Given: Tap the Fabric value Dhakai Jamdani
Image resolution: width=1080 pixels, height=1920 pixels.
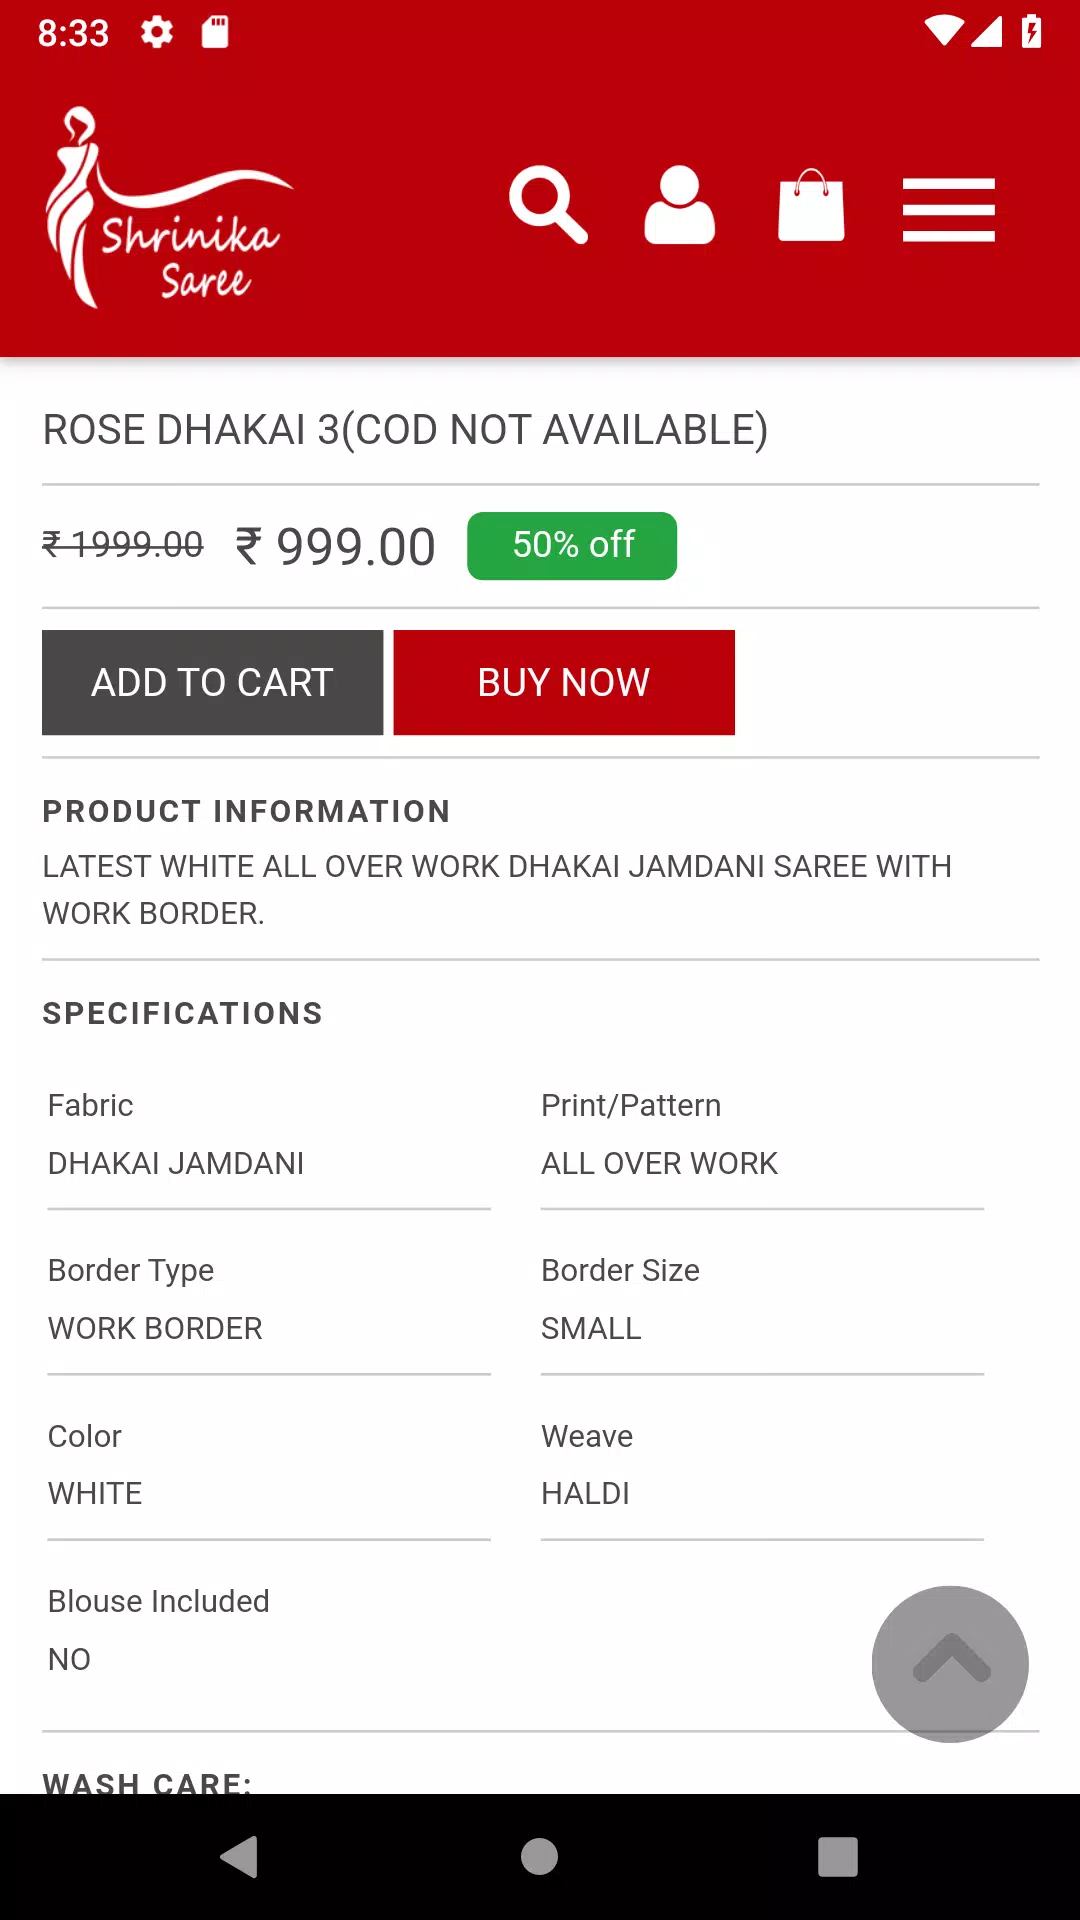Looking at the screenshot, I should [x=176, y=1163].
